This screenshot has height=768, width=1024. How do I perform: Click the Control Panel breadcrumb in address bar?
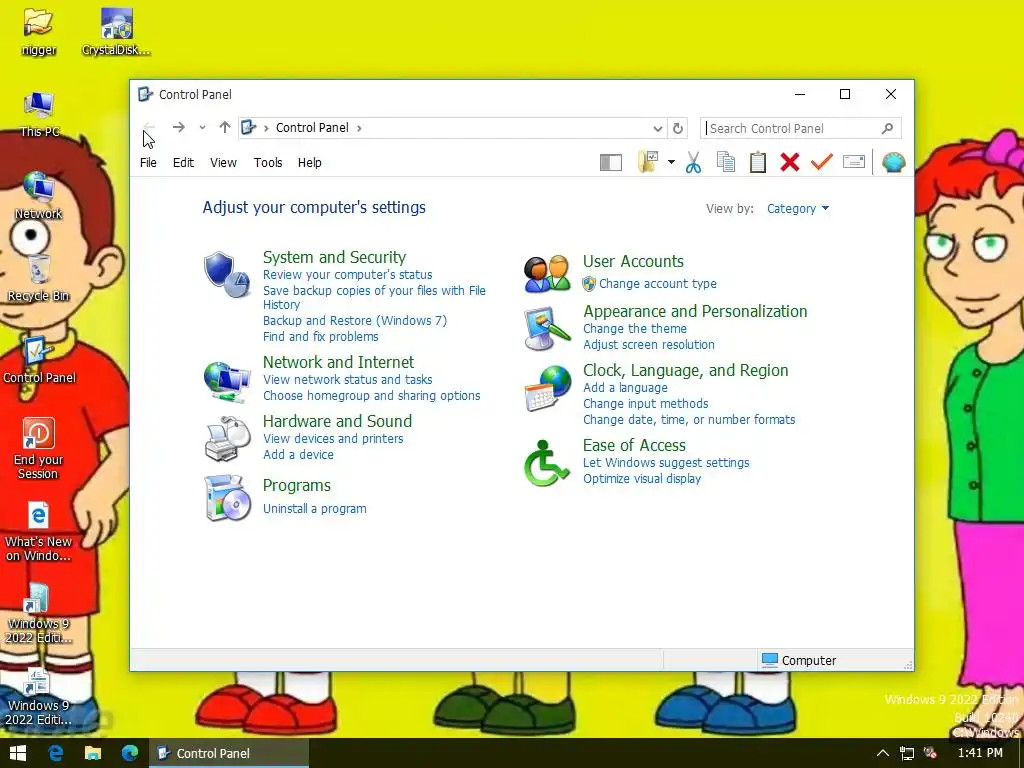312,128
